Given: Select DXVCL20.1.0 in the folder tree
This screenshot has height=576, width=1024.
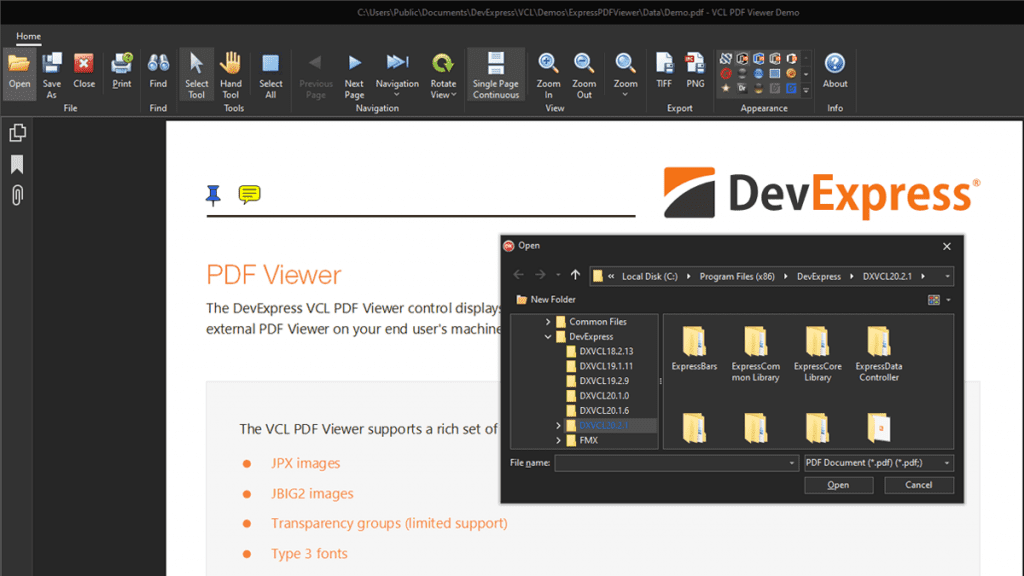Looking at the screenshot, I should pyautogui.click(x=604, y=395).
